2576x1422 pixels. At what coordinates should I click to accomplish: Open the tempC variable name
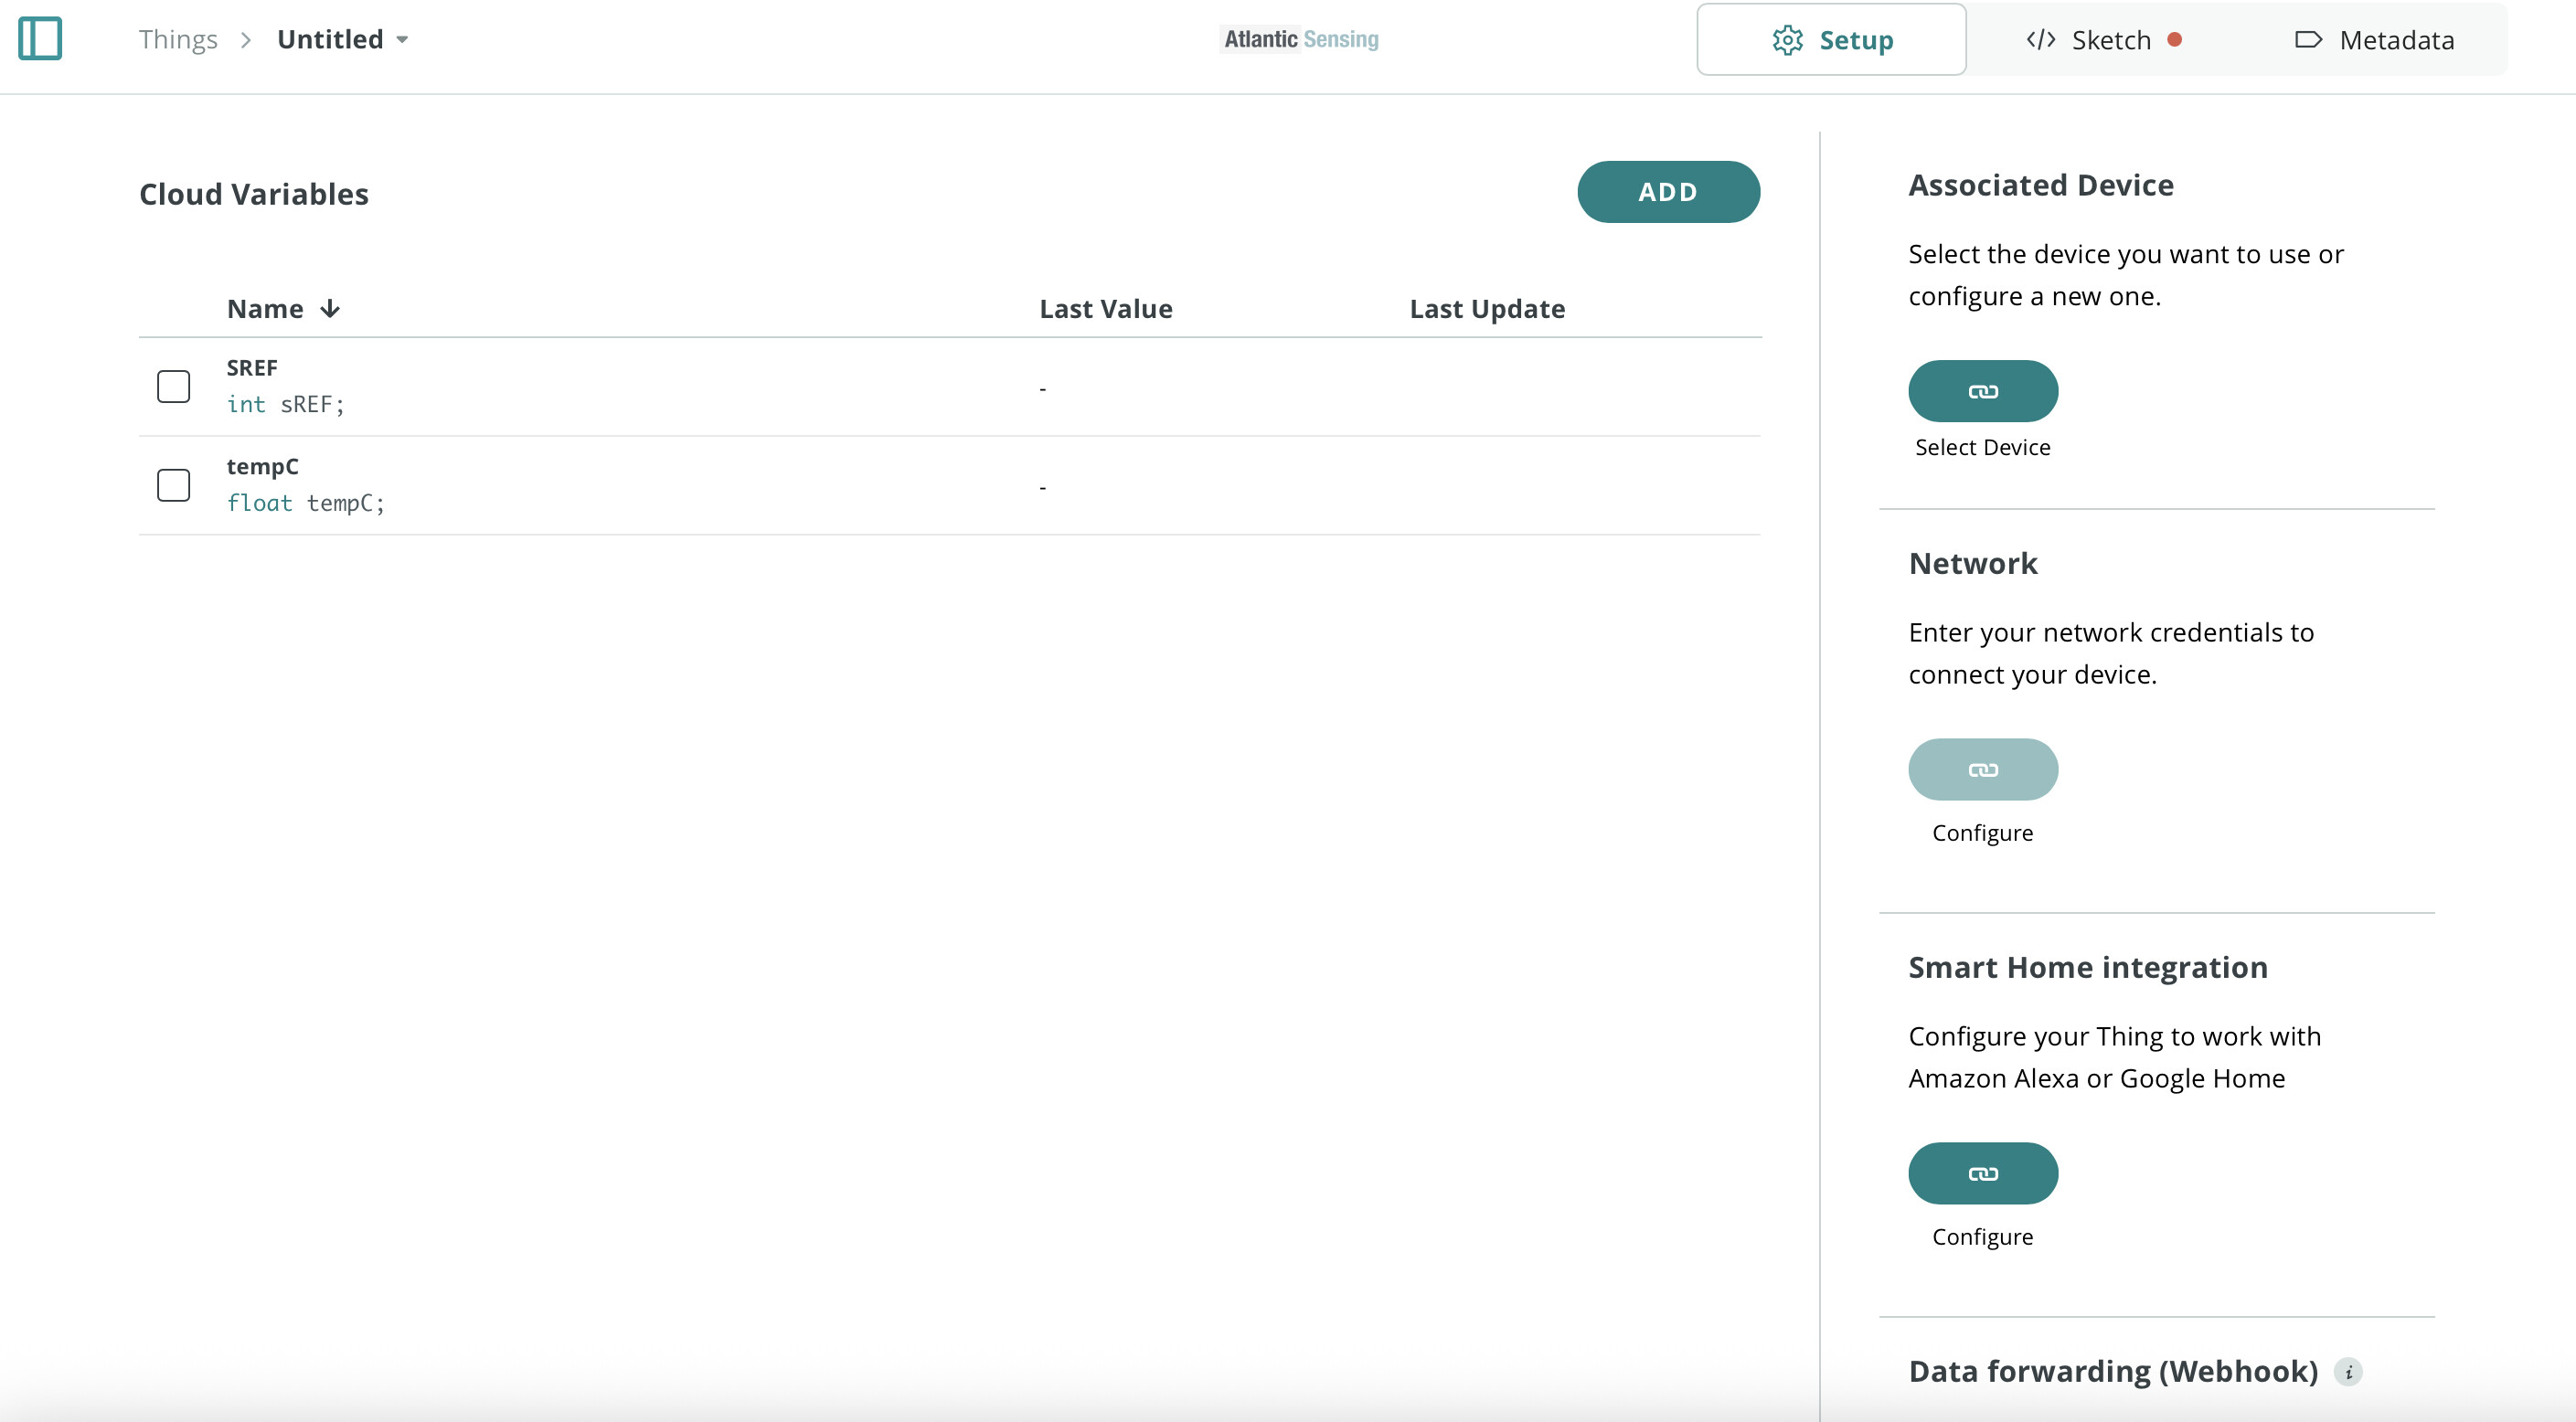(x=262, y=467)
